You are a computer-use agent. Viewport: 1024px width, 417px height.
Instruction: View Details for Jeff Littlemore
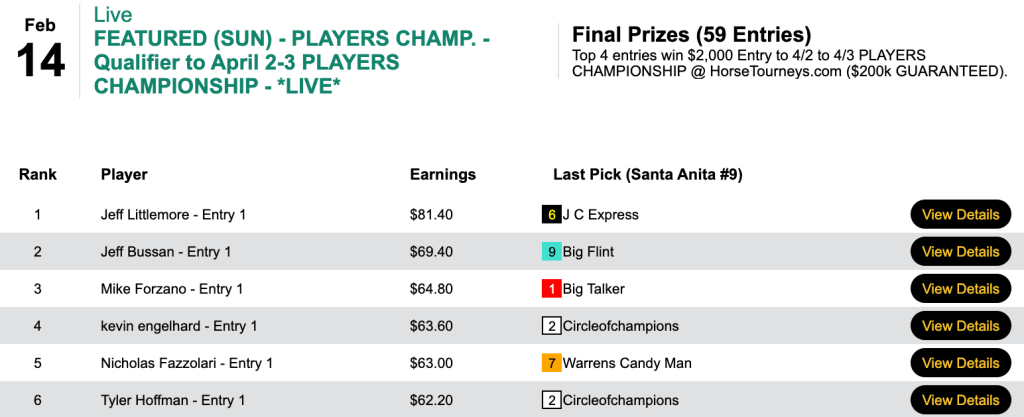coord(960,215)
